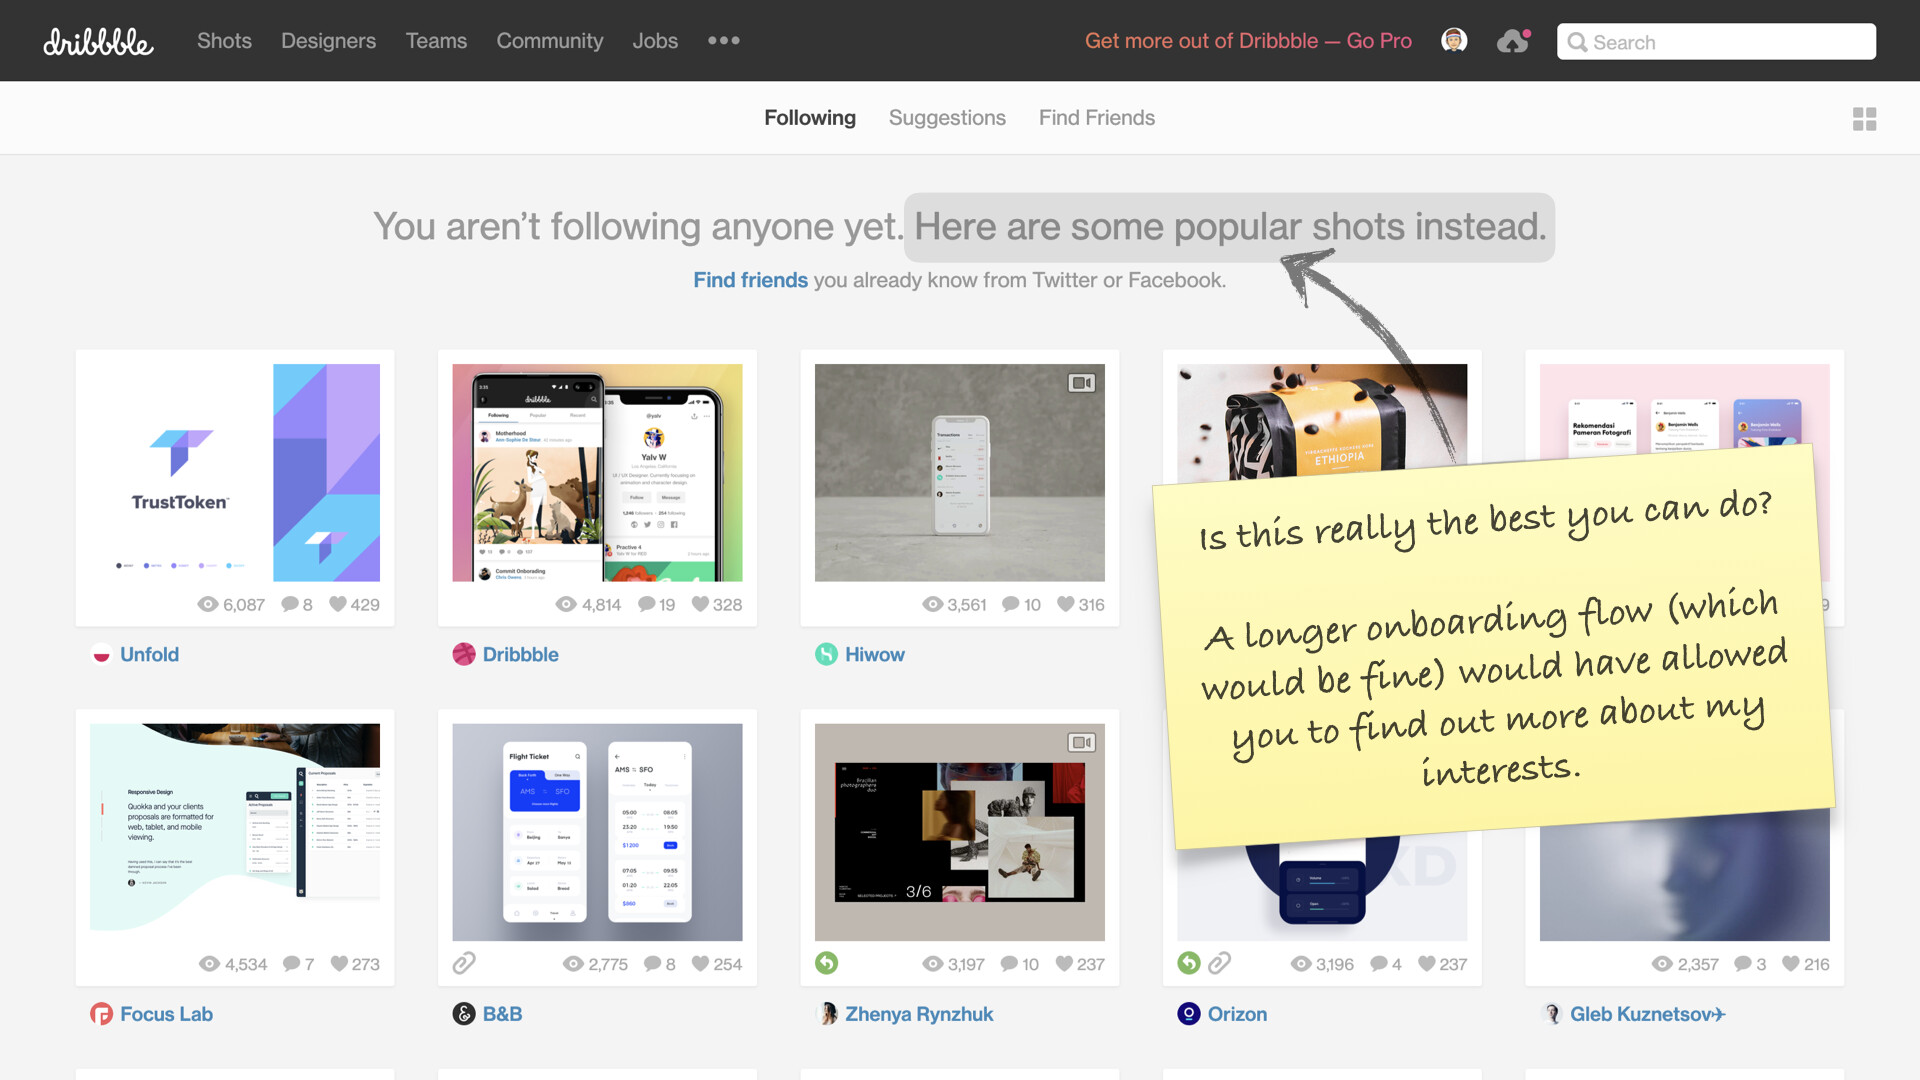Like the TrustToken shot heart icon

click(x=338, y=604)
